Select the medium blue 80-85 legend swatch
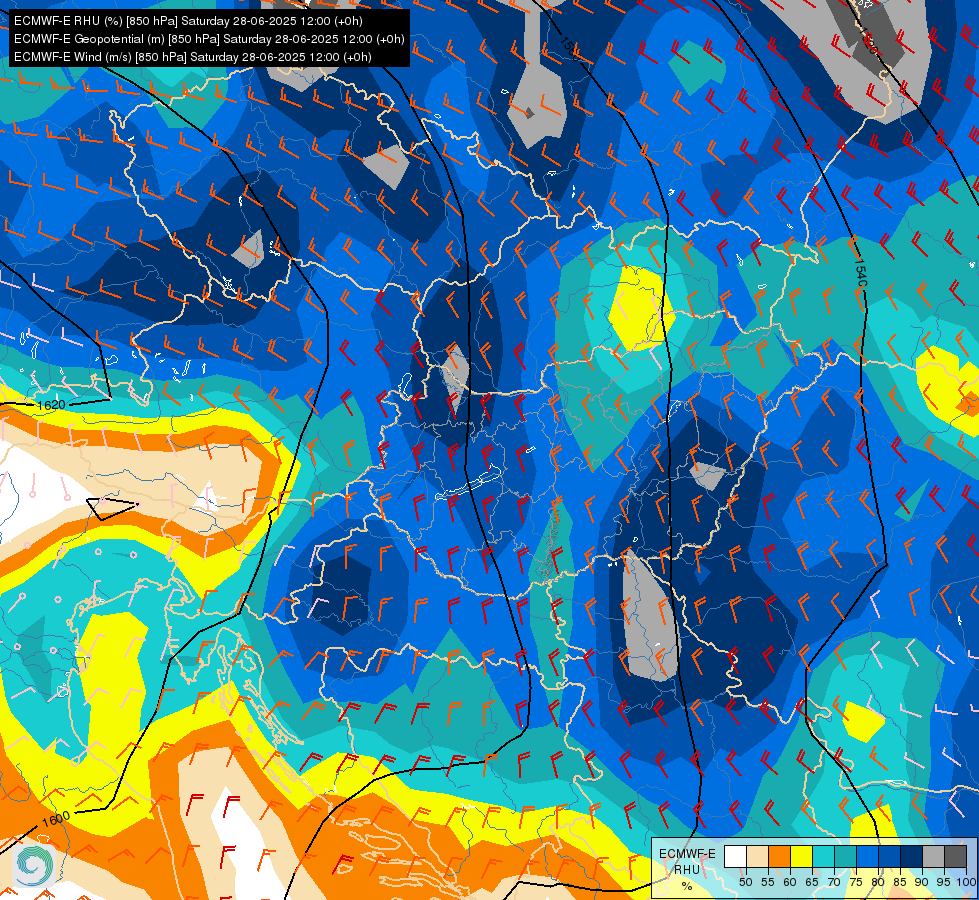Image resolution: width=979 pixels, height=900 pixels. click(x=889, y=856)
